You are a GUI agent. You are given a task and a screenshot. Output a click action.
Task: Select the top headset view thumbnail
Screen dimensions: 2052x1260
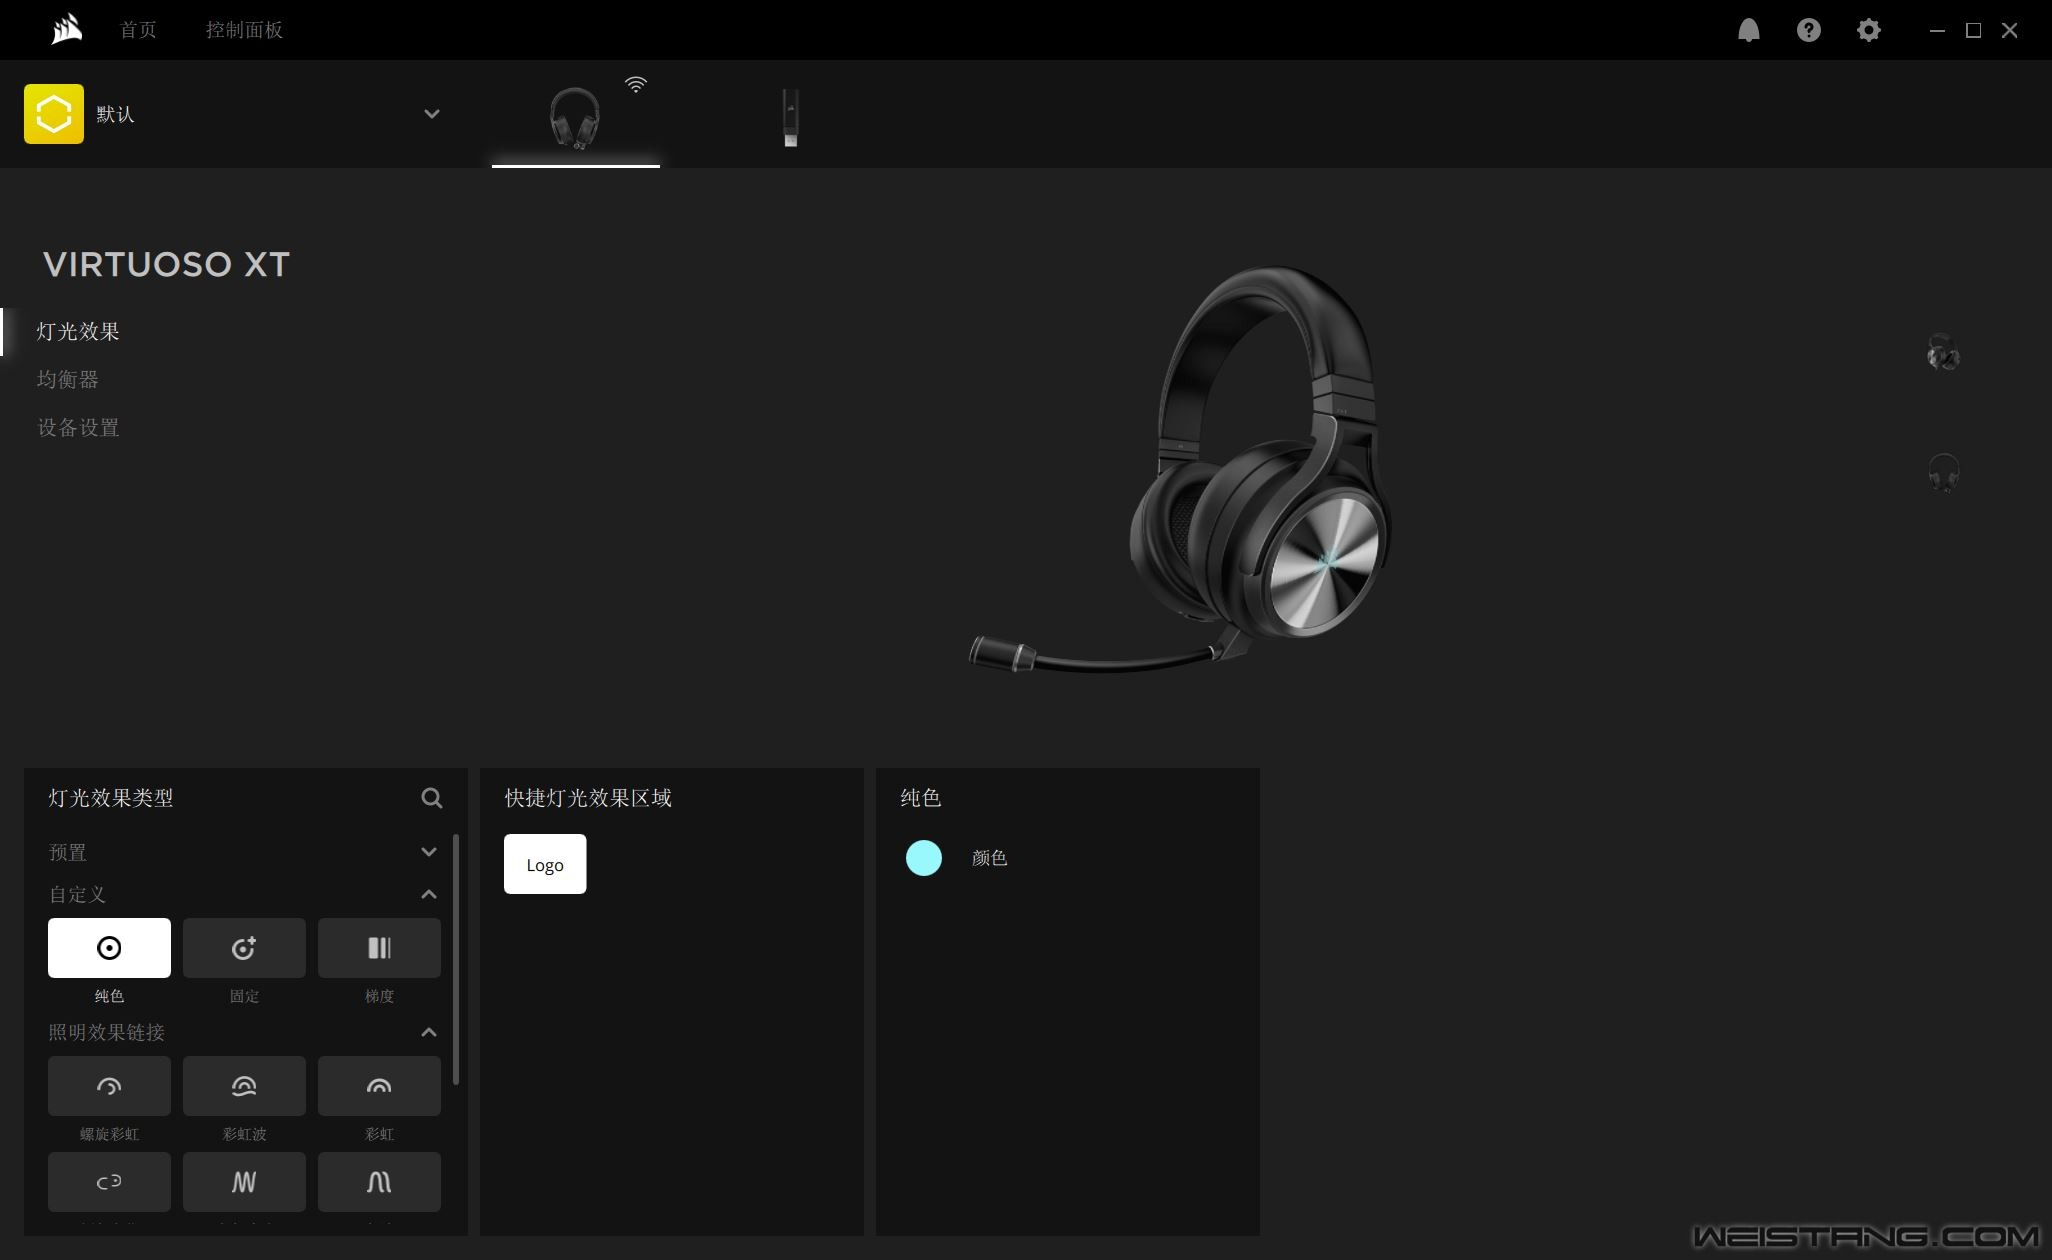(x=1943, y=353)
